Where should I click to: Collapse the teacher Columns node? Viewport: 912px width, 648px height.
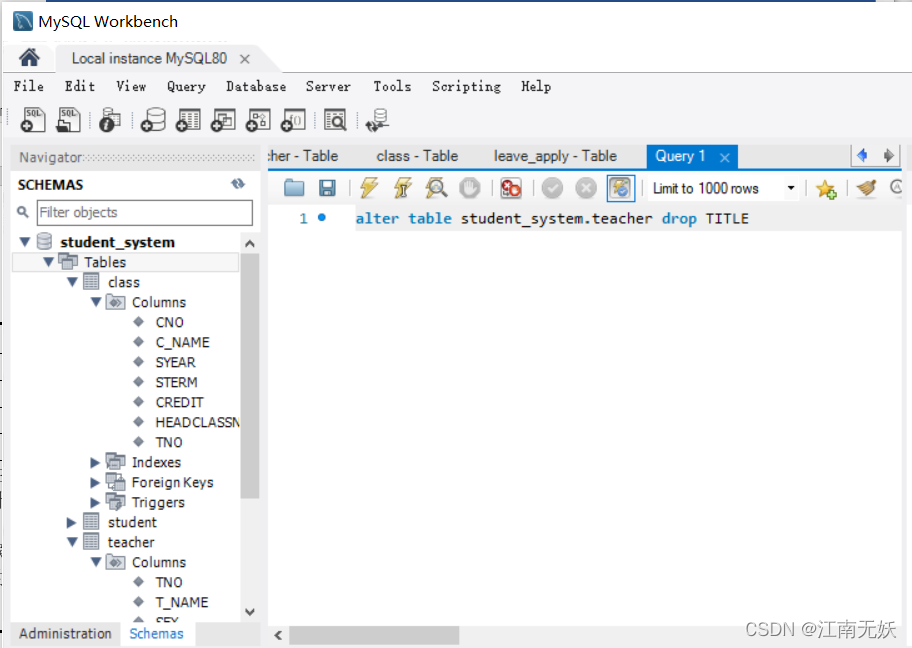point(97,562)
